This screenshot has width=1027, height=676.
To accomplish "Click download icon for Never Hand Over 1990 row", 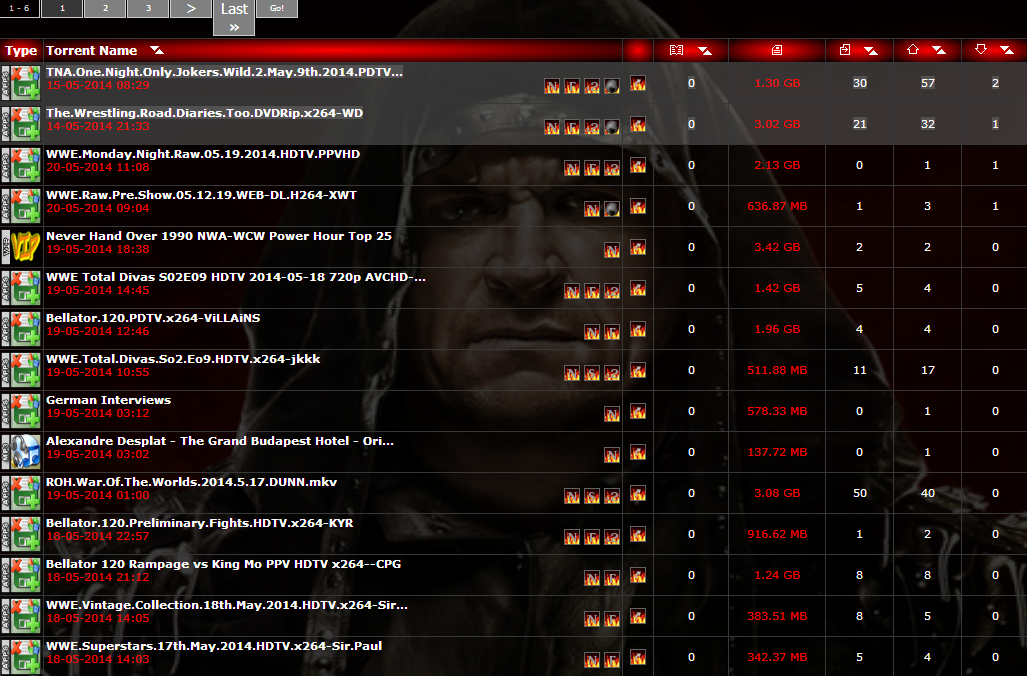I will (x=637, y=247).
